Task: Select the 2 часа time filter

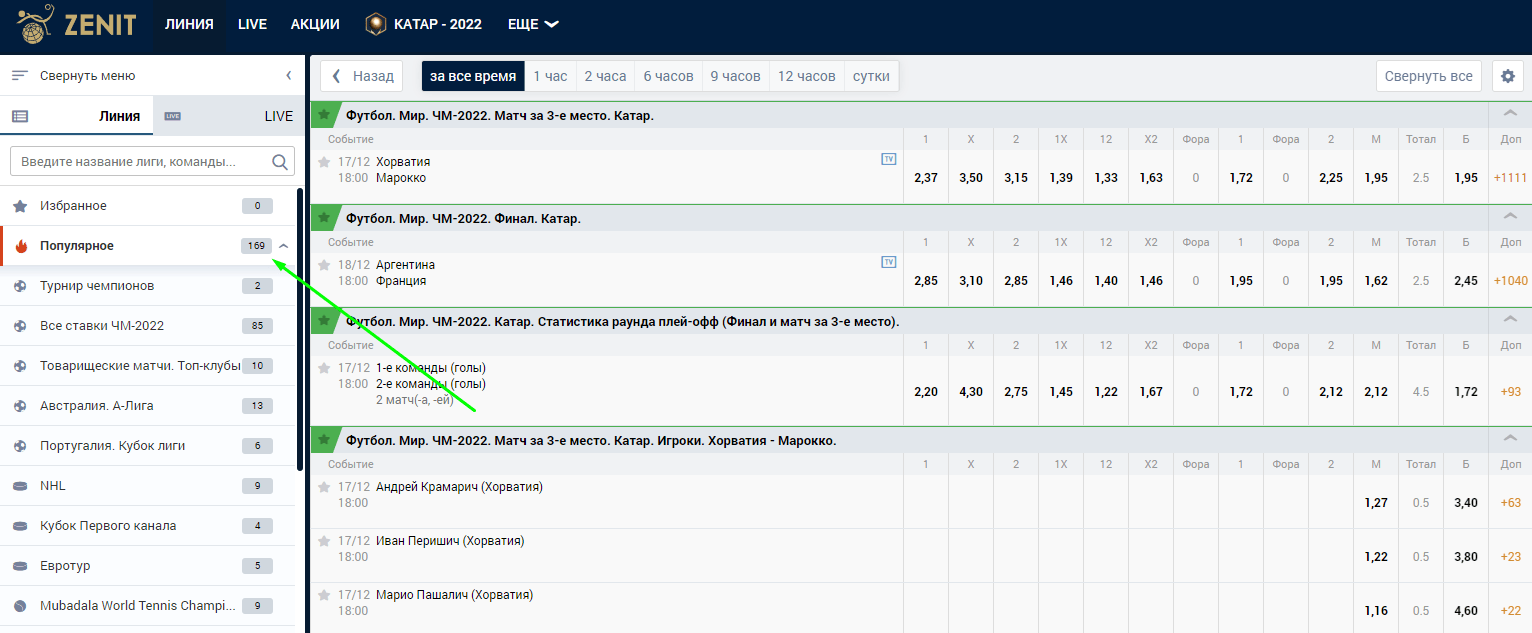Action: pyautogui.click(x=606, y=76)
